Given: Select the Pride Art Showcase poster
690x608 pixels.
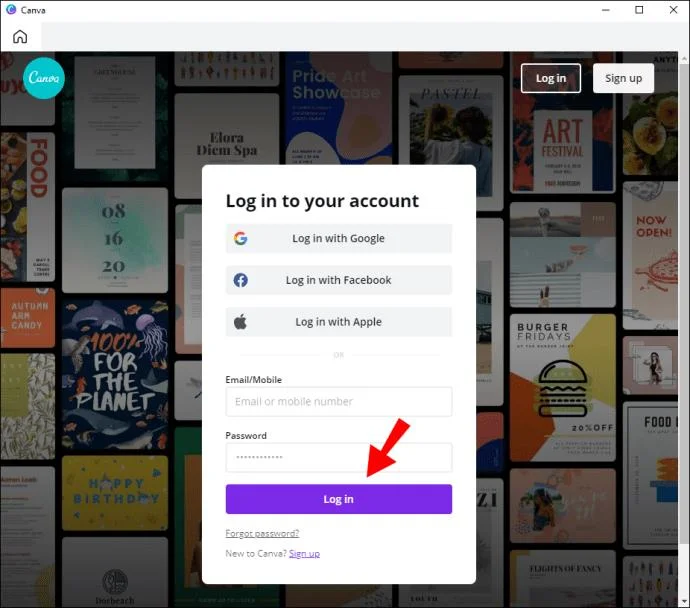Looking at the screenshot, I should (338, 108).
